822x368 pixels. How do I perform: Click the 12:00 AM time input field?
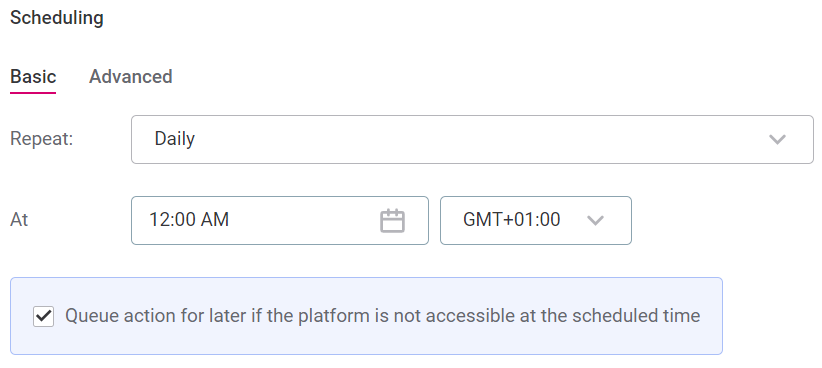tap(280, 220)
